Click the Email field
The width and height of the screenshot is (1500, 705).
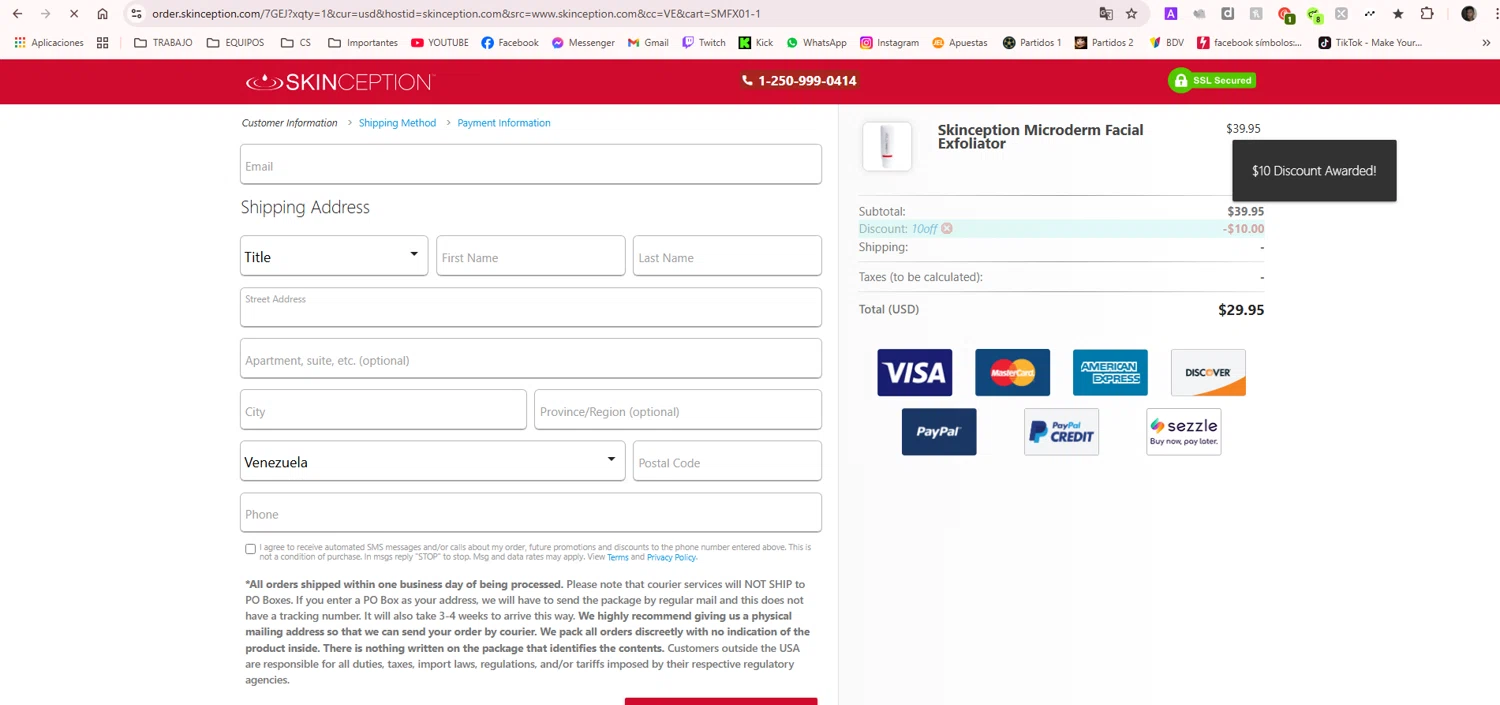(x=531, y=165)
